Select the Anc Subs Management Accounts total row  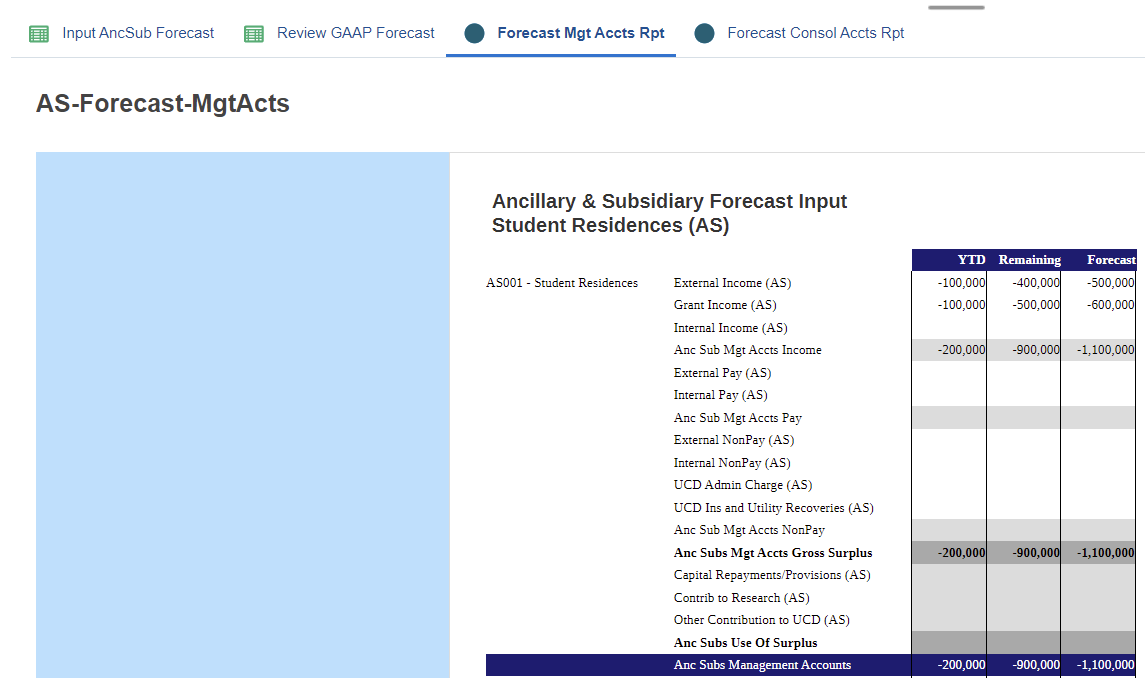(762, 665)
